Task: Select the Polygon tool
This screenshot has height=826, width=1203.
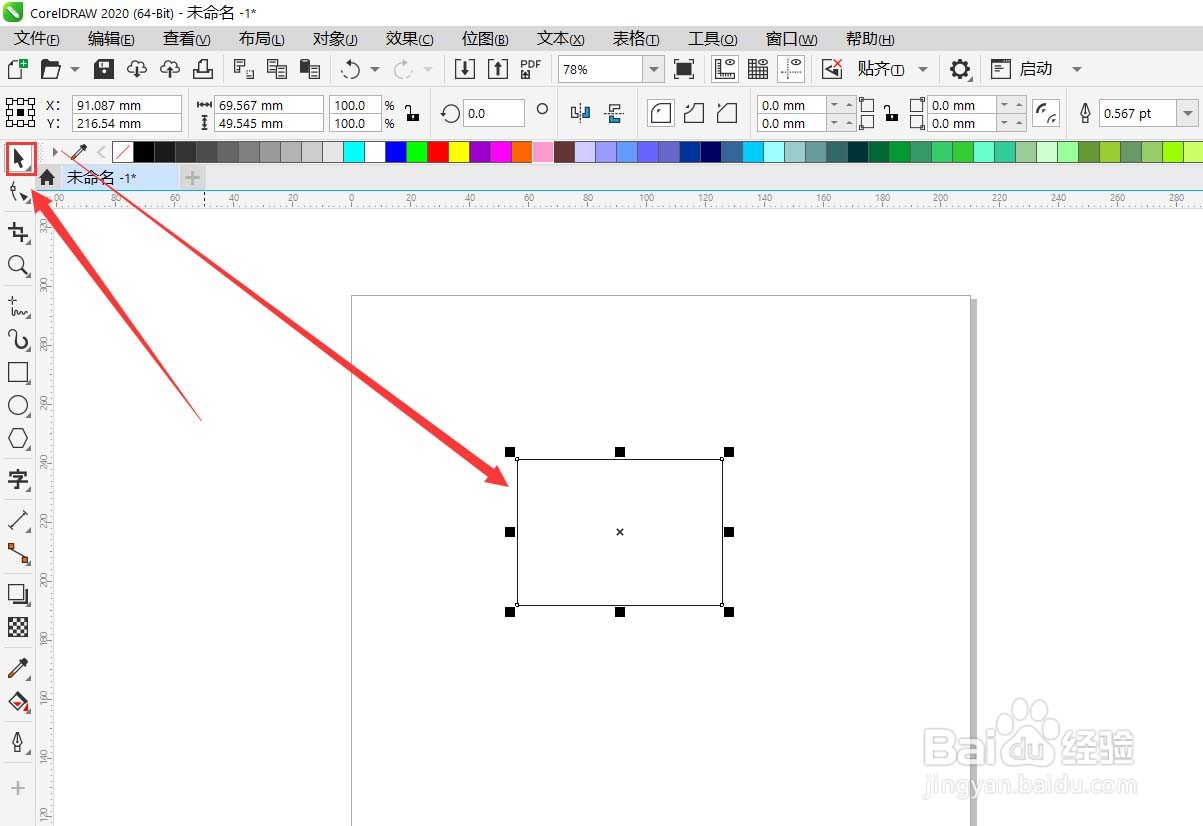Action: (x=18, y=438)
